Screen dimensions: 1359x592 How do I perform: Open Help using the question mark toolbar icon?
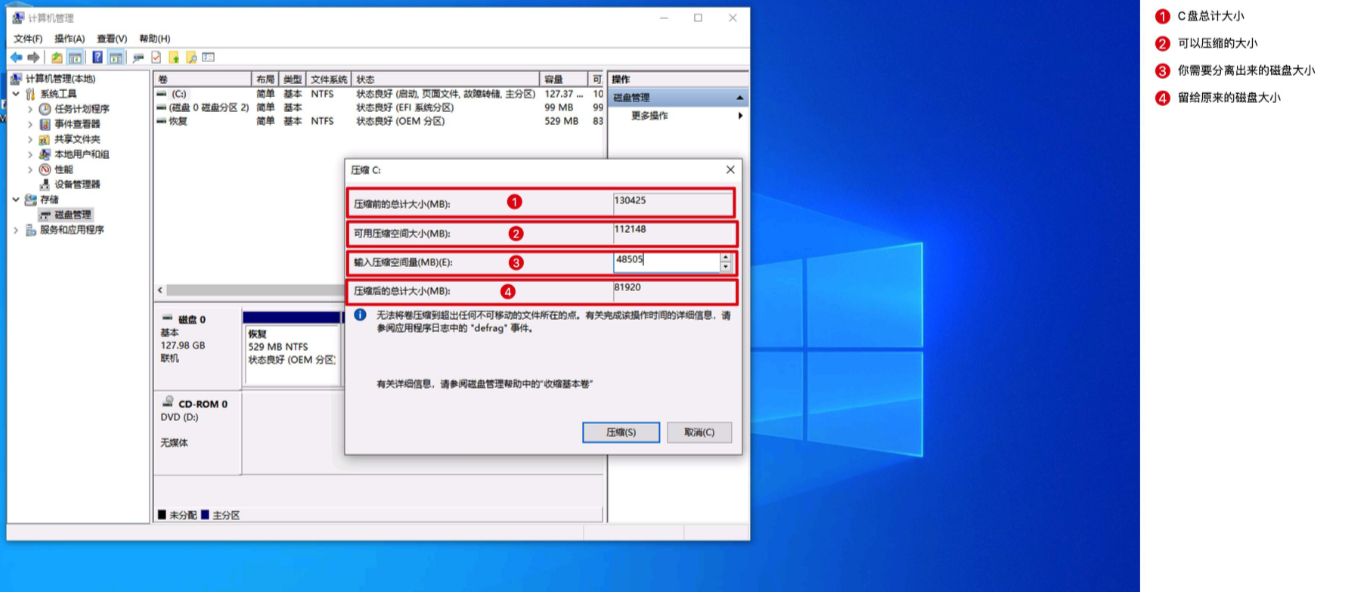(x=98, y=57)
